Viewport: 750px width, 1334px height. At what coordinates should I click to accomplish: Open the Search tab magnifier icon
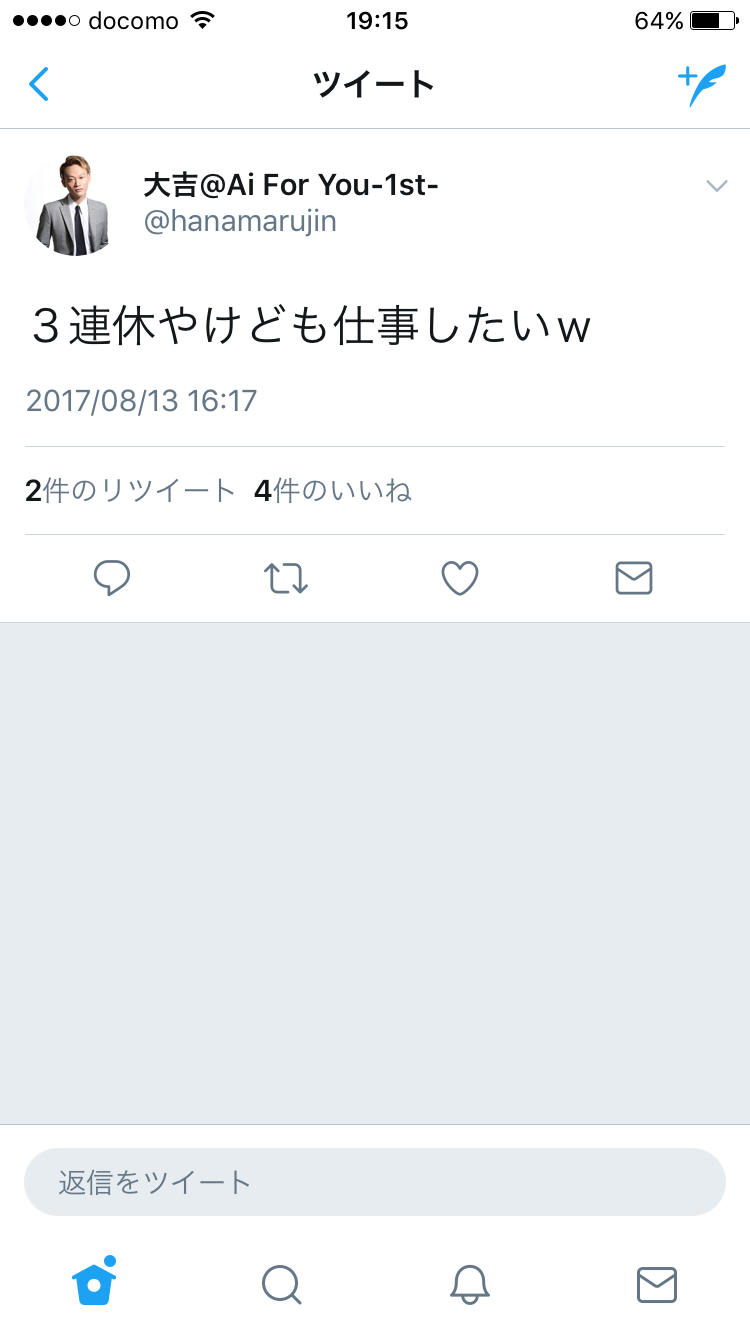pyautogui.click(x=281, y=1284)
